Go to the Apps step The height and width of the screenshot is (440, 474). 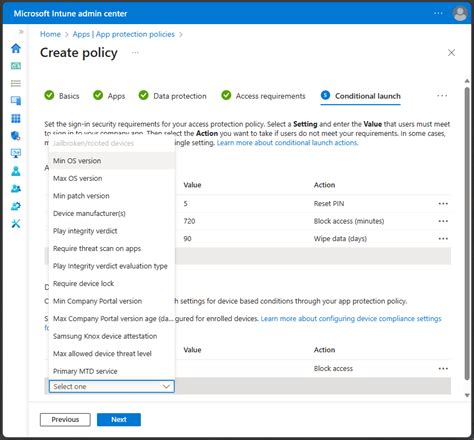pos(109,96)
